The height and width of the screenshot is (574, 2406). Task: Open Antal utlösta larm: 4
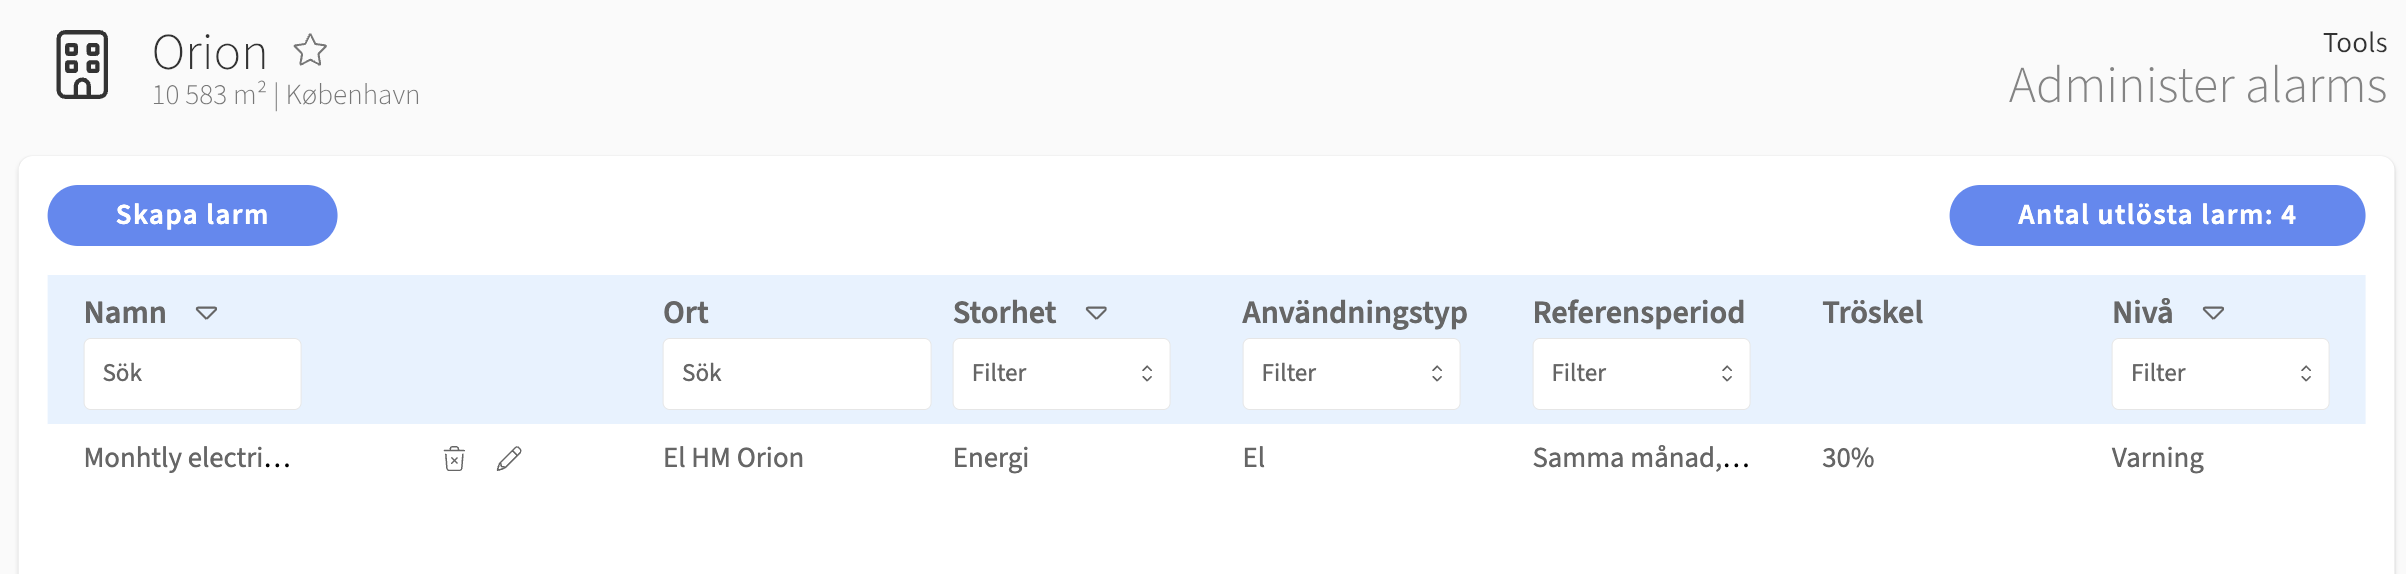tap(2157, 215)
